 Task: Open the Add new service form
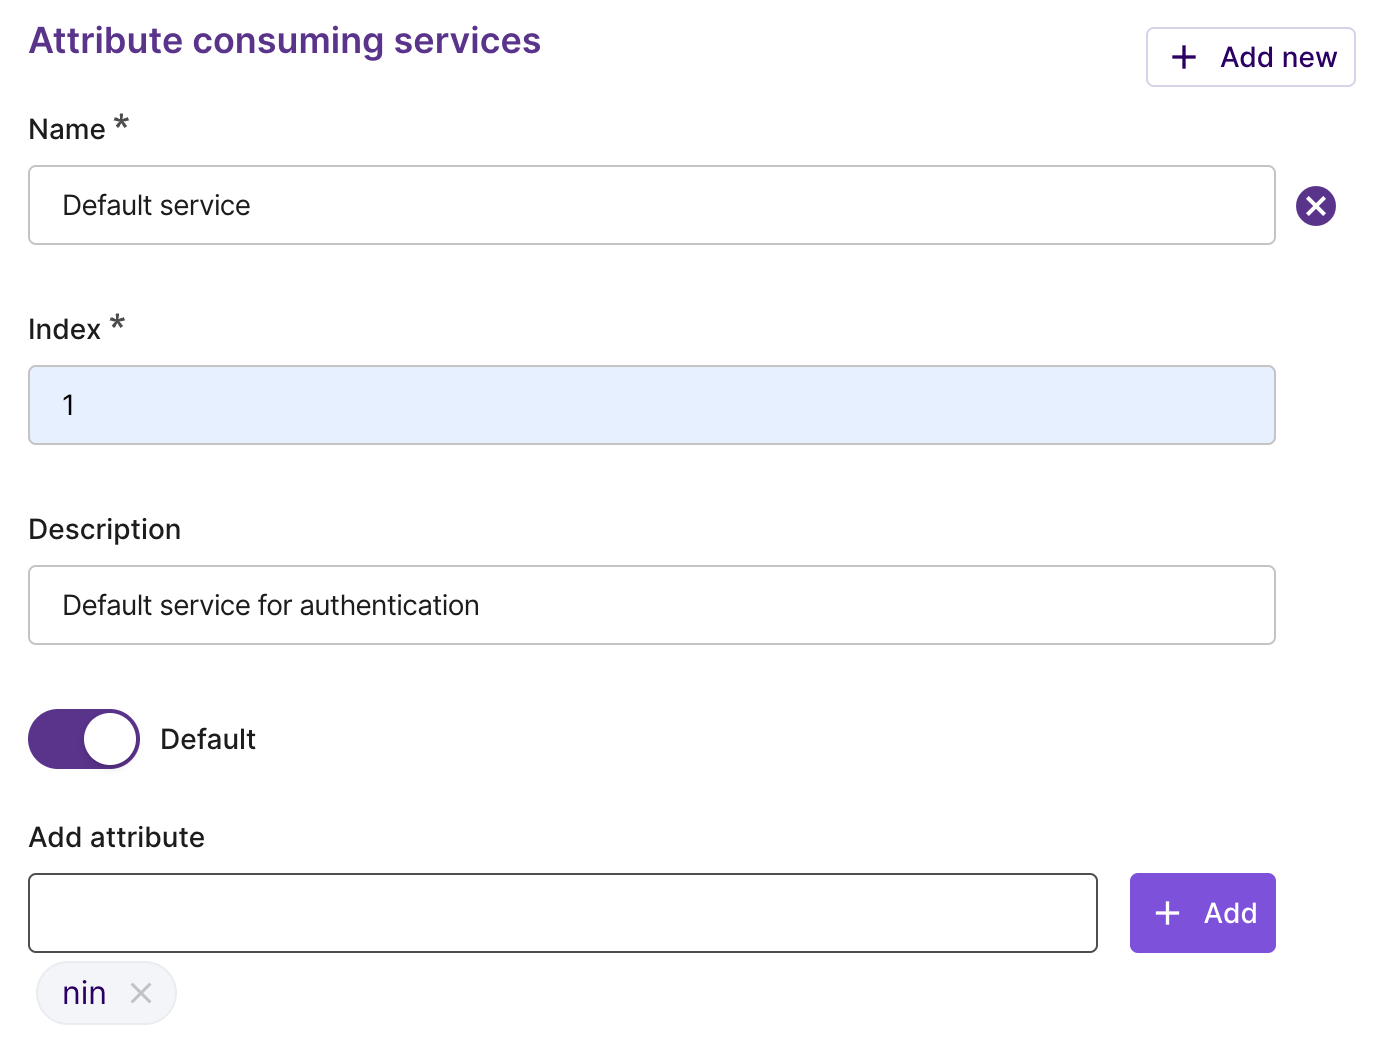(x=1250, y=57)
